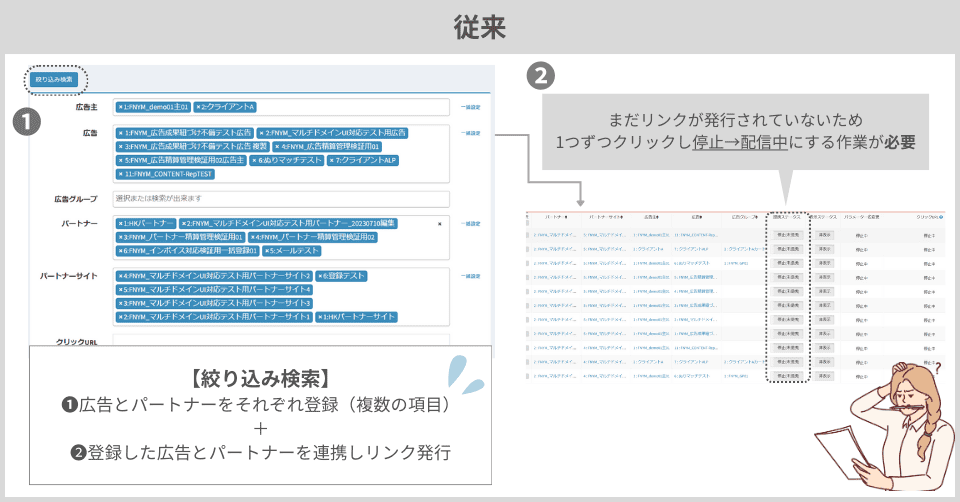The image size is (960, 502).
Task: Tick the checkbox on the last table row
Action: [530, 376]
